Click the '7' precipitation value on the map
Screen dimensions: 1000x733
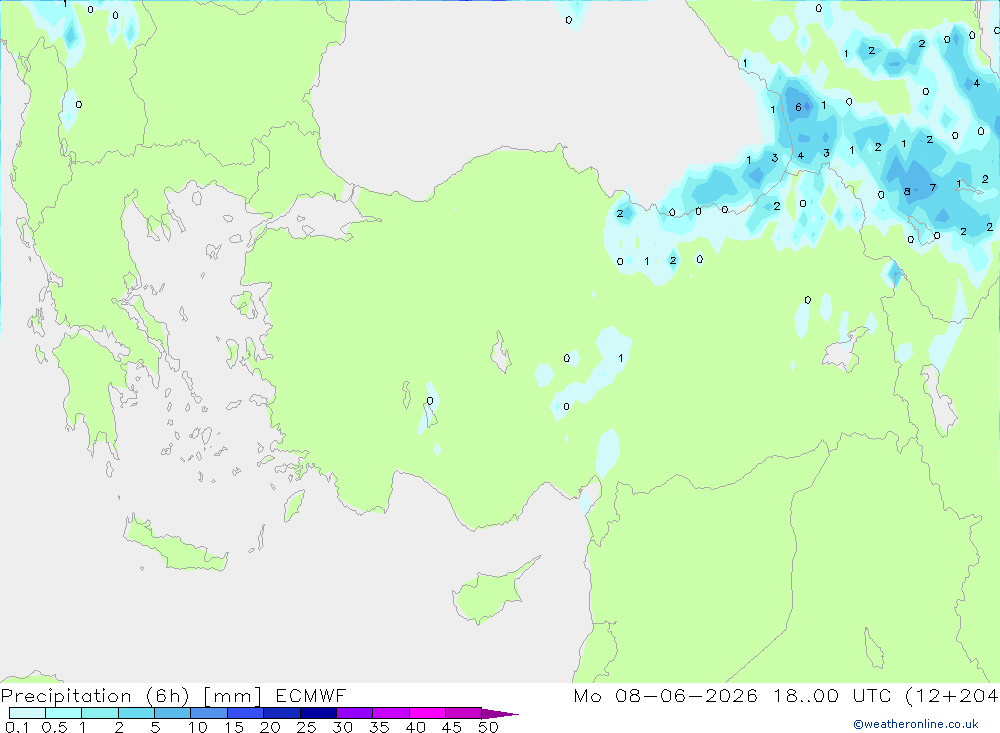(932, 188)
